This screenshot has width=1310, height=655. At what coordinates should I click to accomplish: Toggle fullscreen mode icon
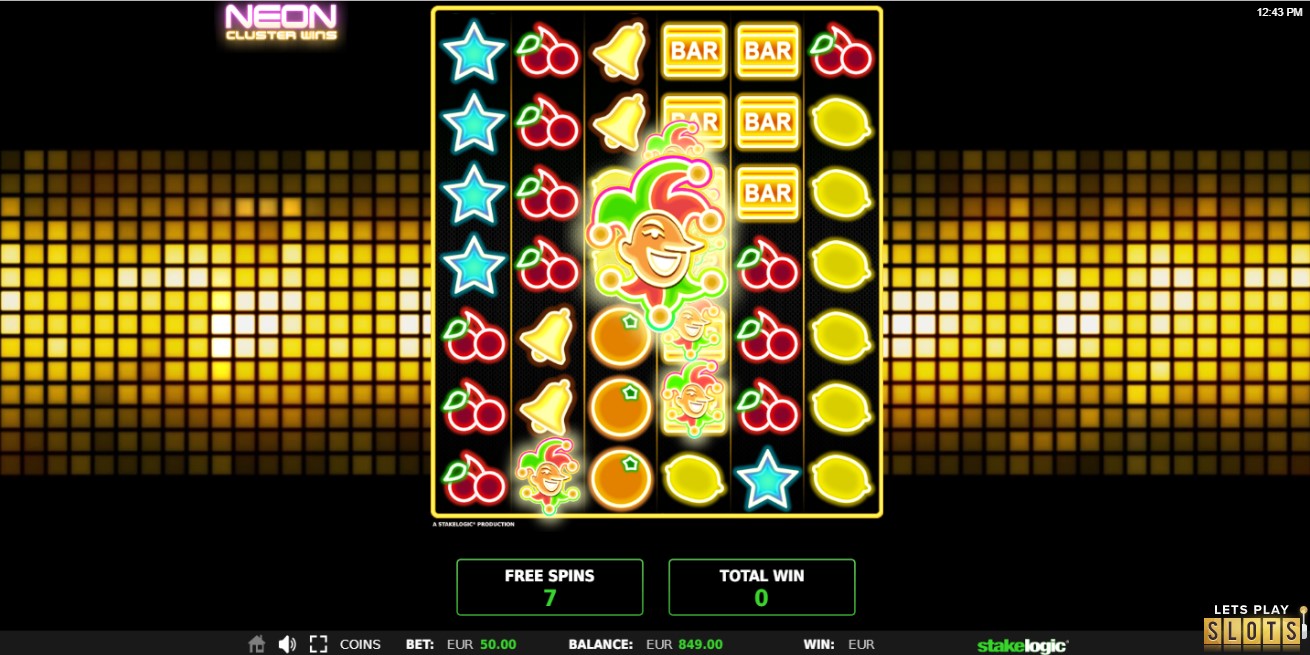point(318,644)
